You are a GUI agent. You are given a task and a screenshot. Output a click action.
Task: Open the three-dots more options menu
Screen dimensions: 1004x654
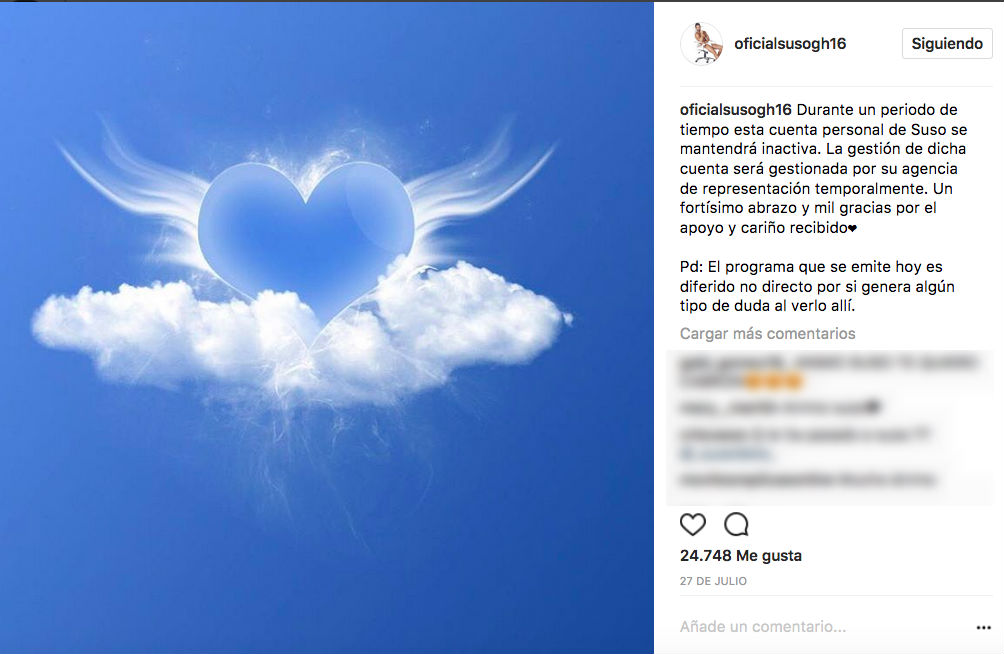pos(984,628)
